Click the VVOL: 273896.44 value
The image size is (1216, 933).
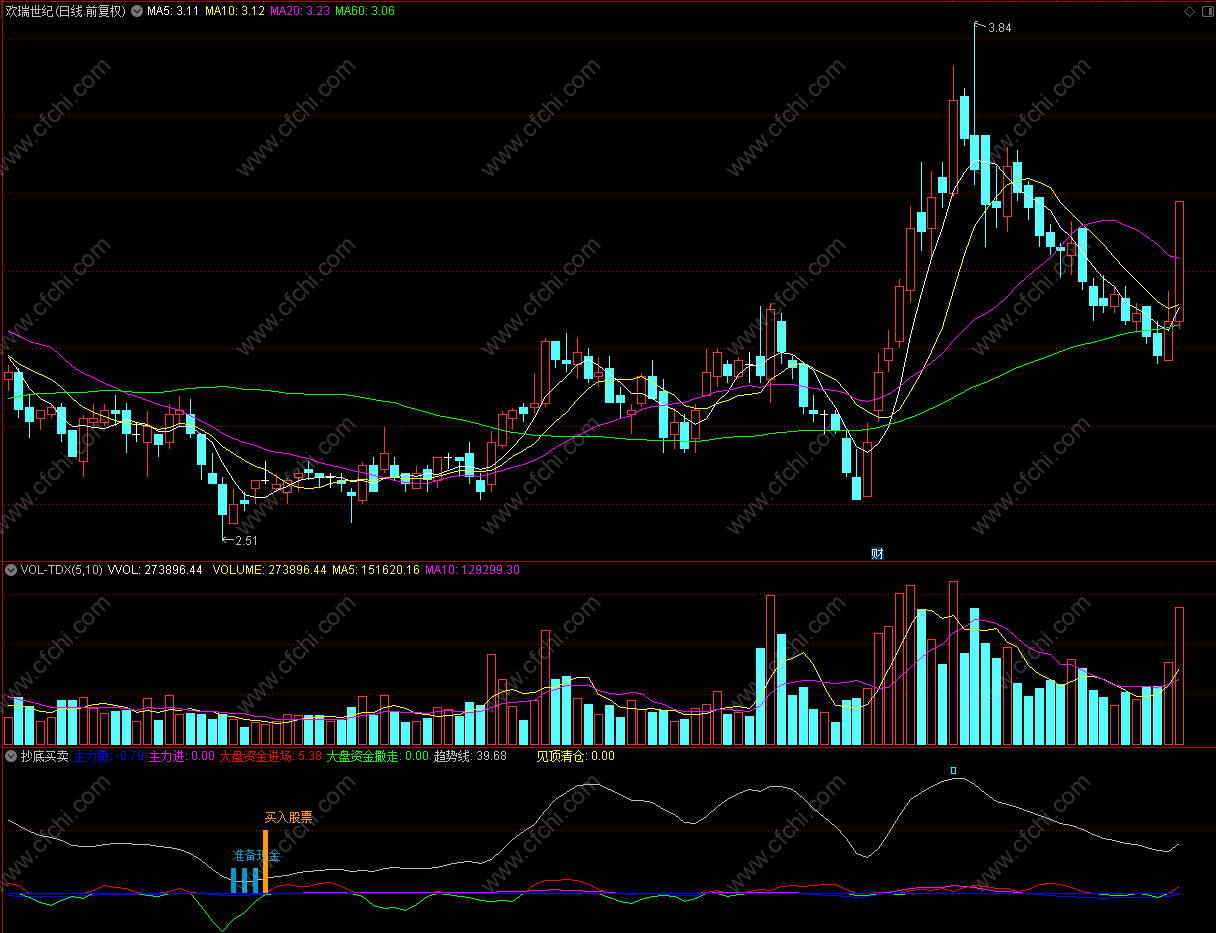coord(155,570)
